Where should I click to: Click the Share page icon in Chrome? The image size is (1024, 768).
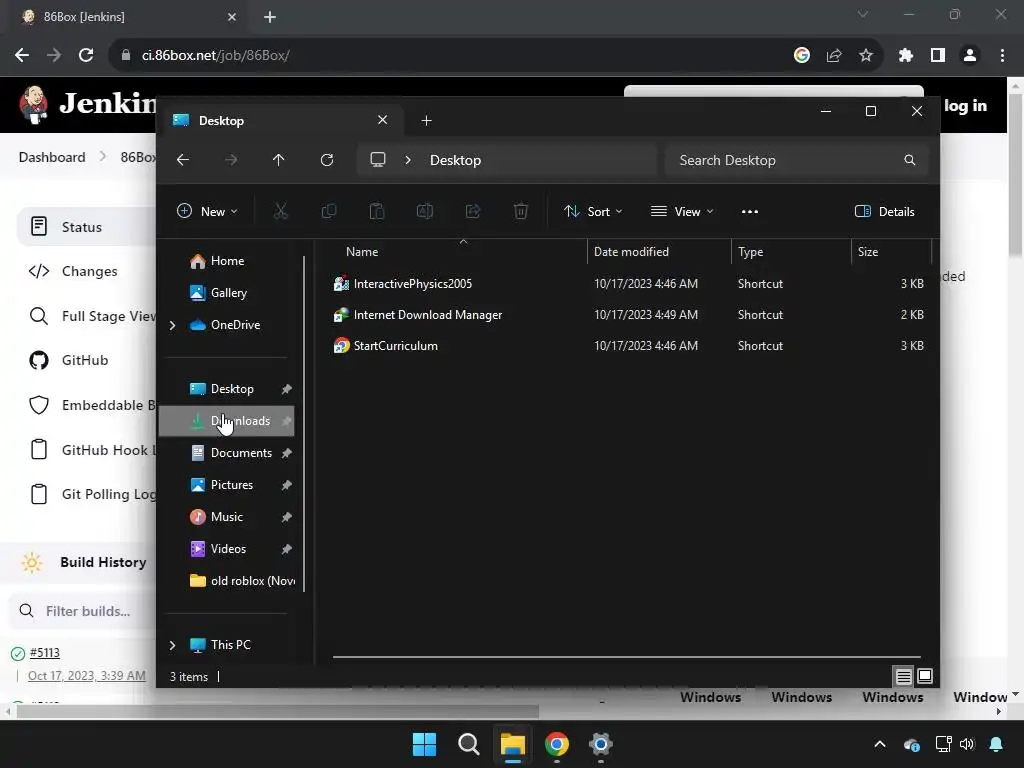click(834, 56)
